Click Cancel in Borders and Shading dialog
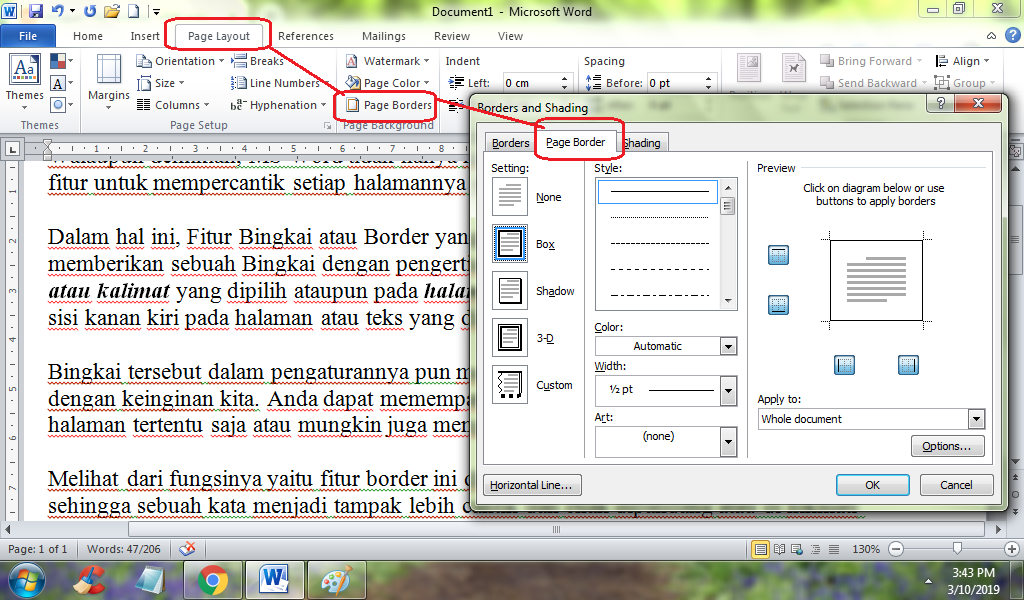Screen dimensions: 1024x600 click(x=956, y=485)
